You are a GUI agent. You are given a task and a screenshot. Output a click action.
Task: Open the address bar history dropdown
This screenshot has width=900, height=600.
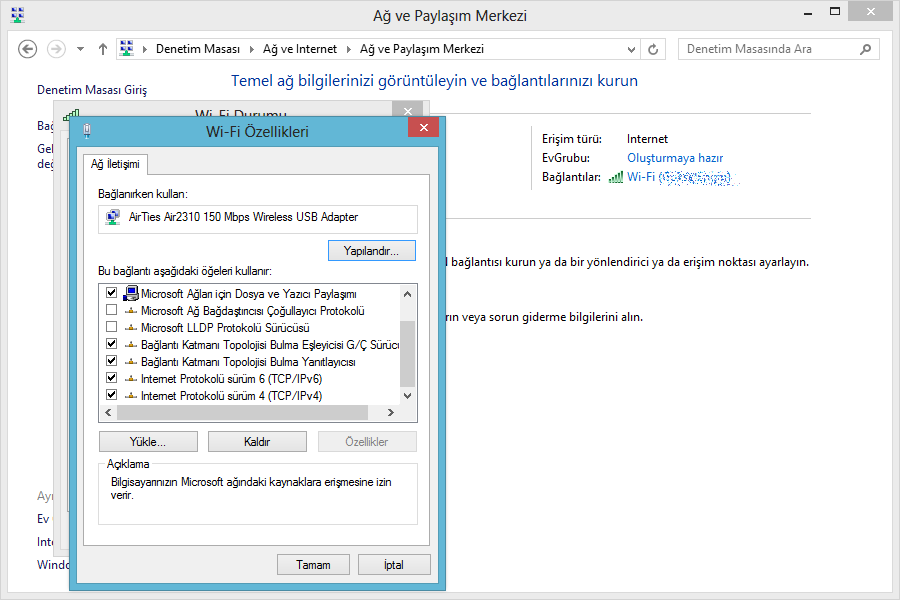[x=631, y=49]
